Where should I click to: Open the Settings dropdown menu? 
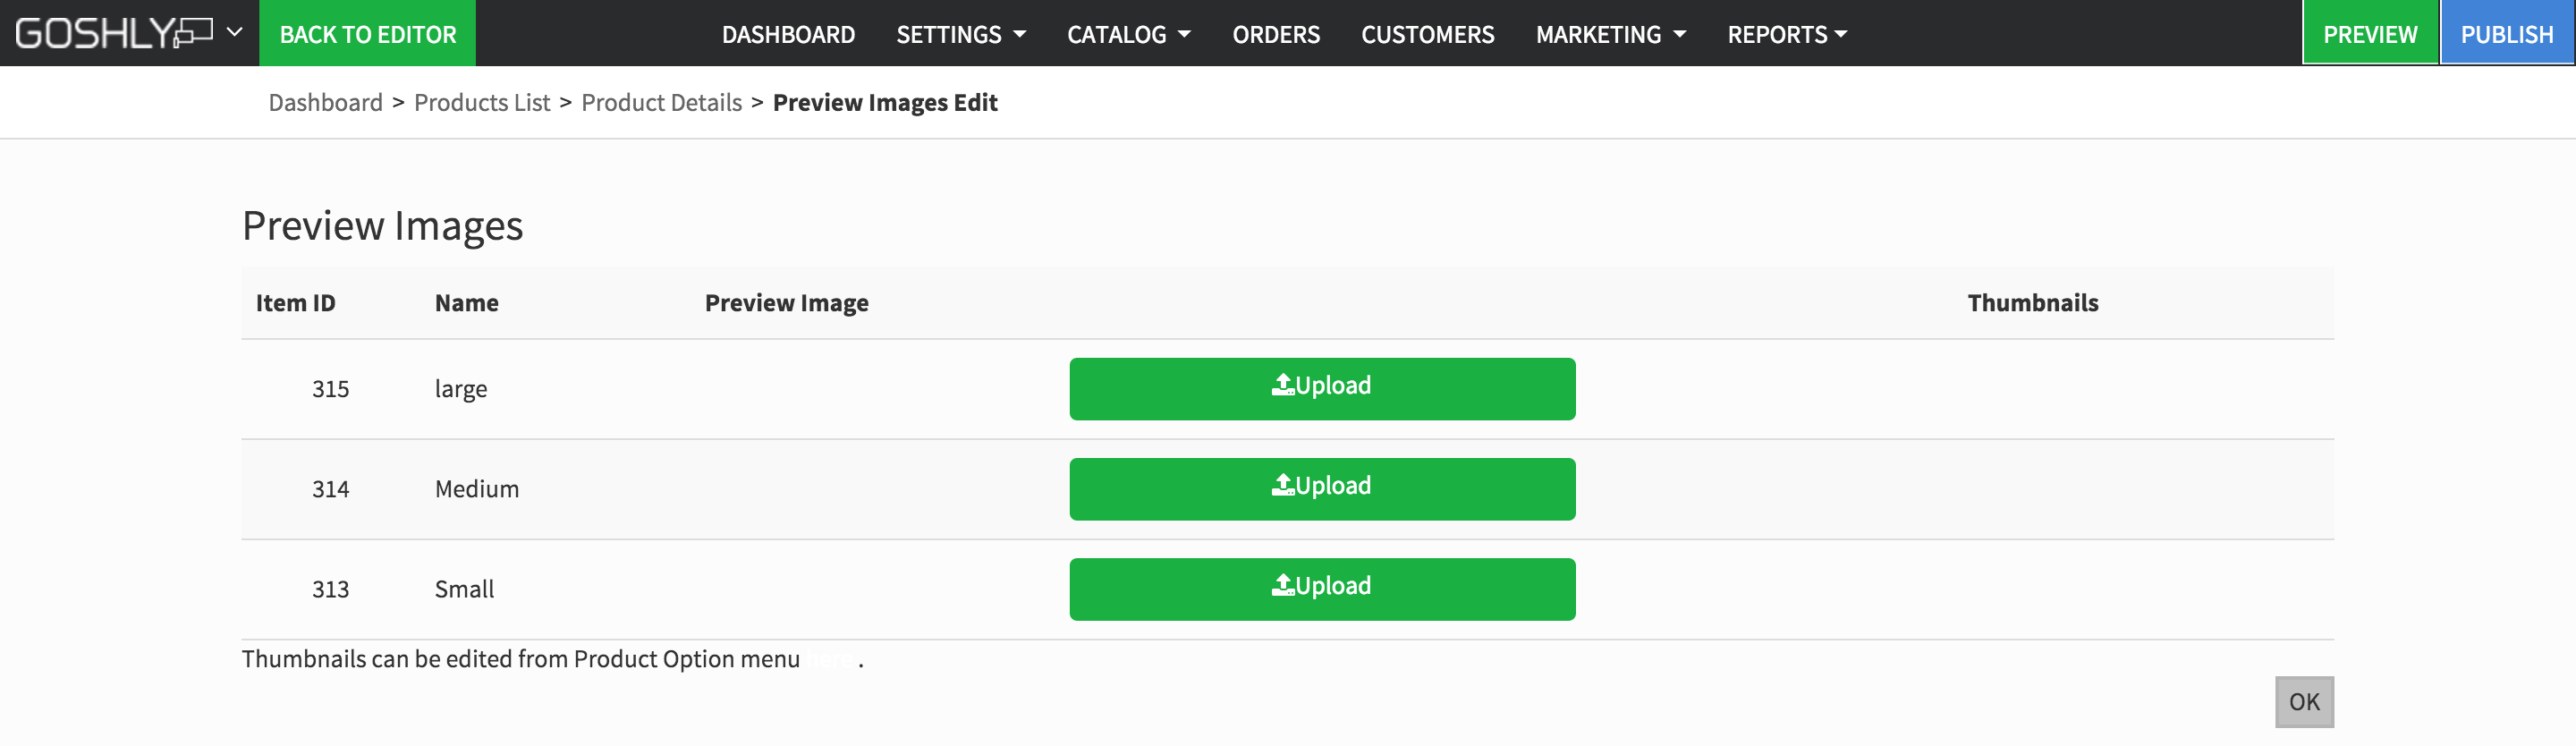(960, 34)
